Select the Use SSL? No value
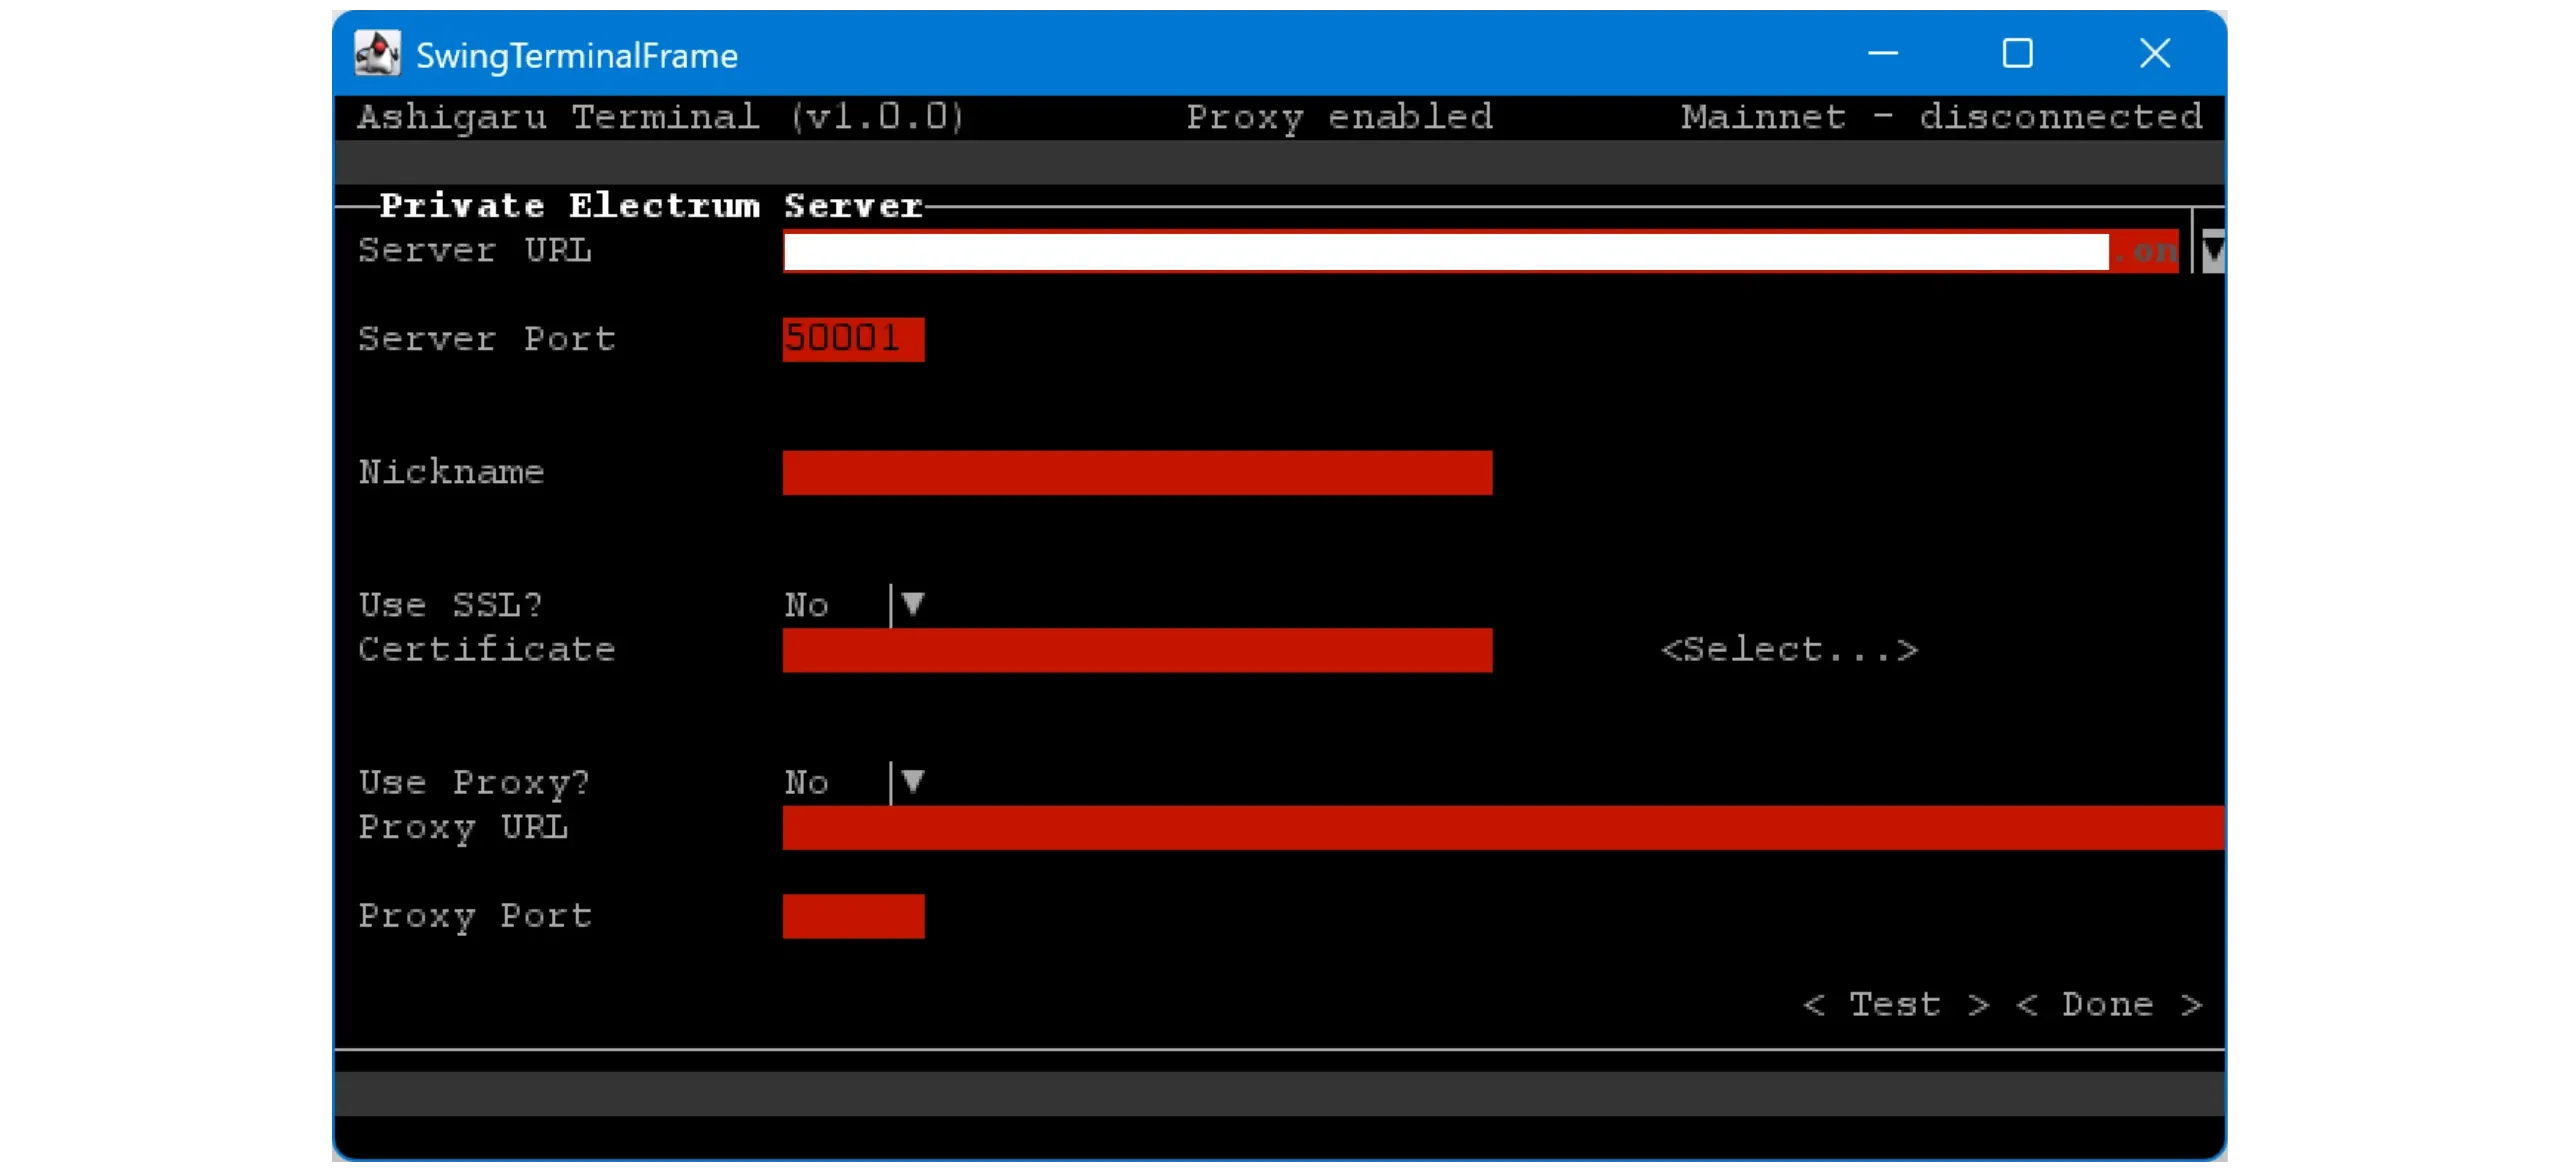 (807, 605)
